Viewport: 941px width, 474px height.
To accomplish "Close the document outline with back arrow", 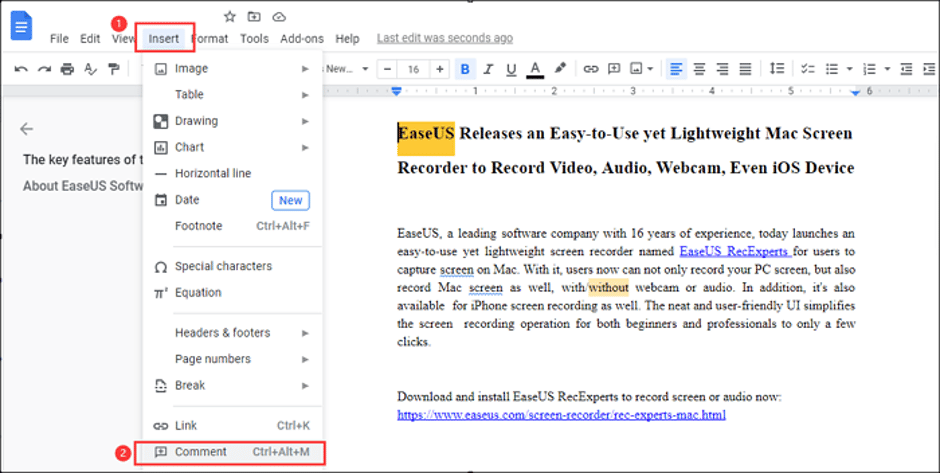I will click(26, 128).
